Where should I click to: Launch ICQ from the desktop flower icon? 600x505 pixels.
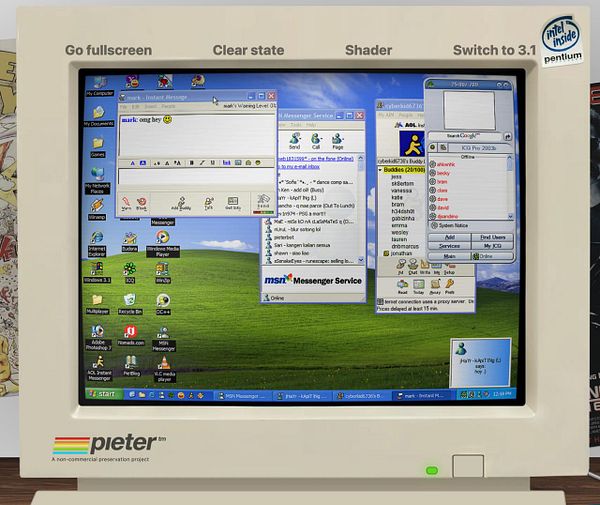point(130,272)
